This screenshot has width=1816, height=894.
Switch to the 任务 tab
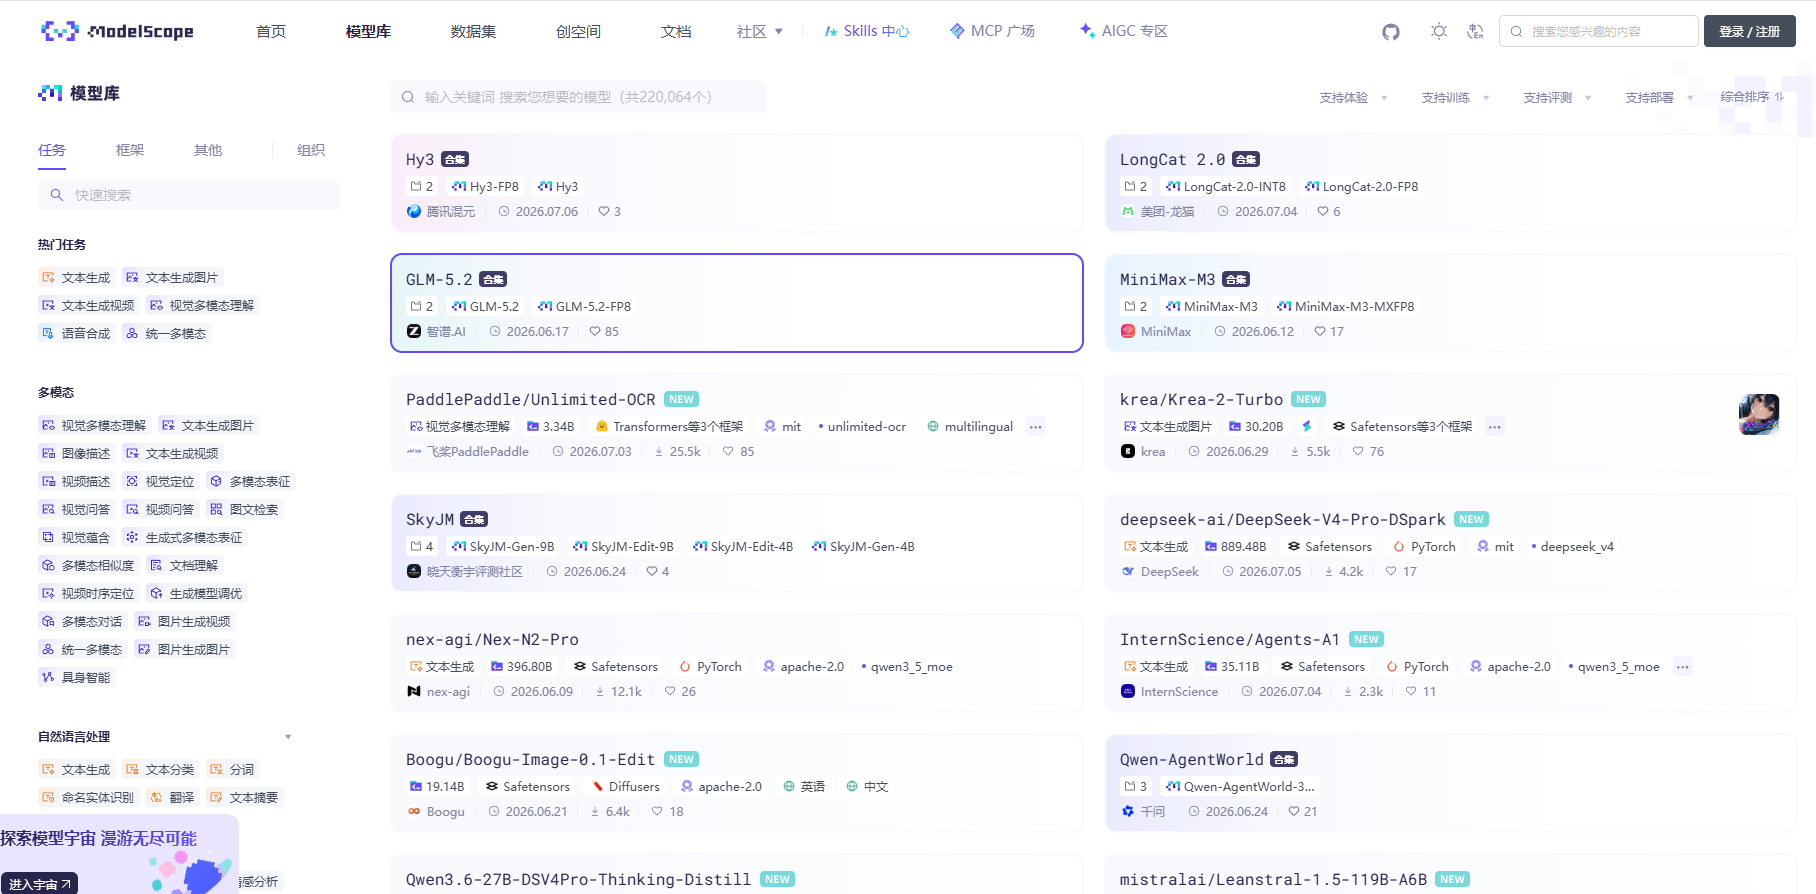[x=52, y=150]
